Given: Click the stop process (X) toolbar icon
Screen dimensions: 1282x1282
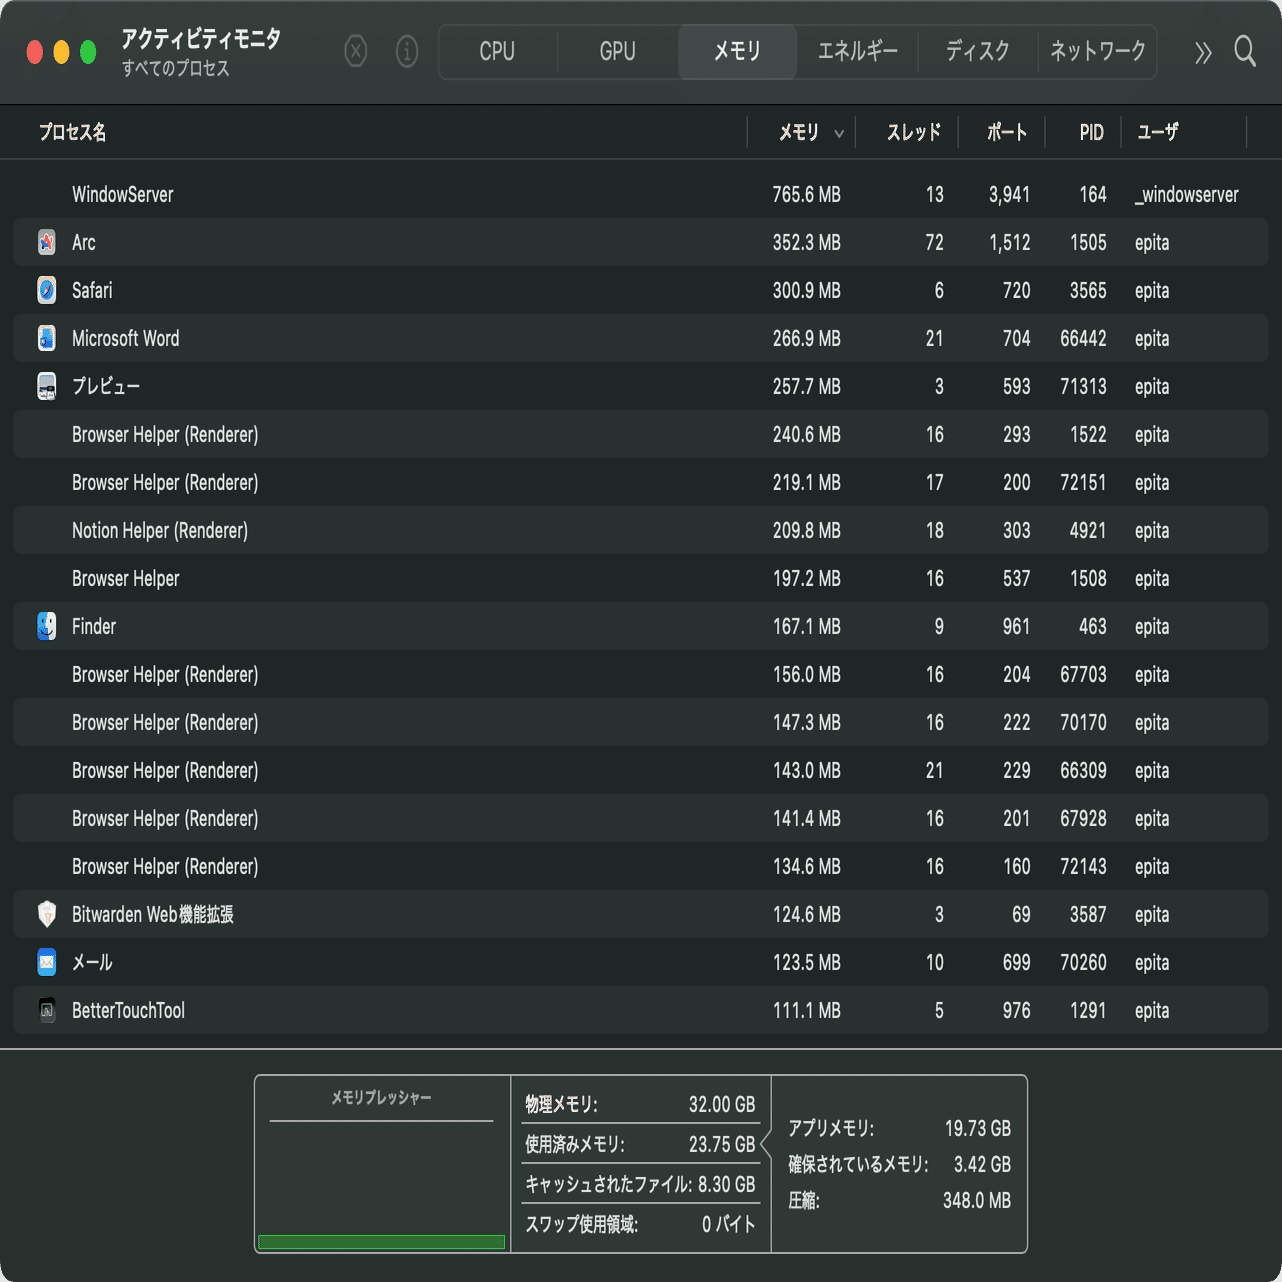Looking at the screenshot, I should 356,51.
